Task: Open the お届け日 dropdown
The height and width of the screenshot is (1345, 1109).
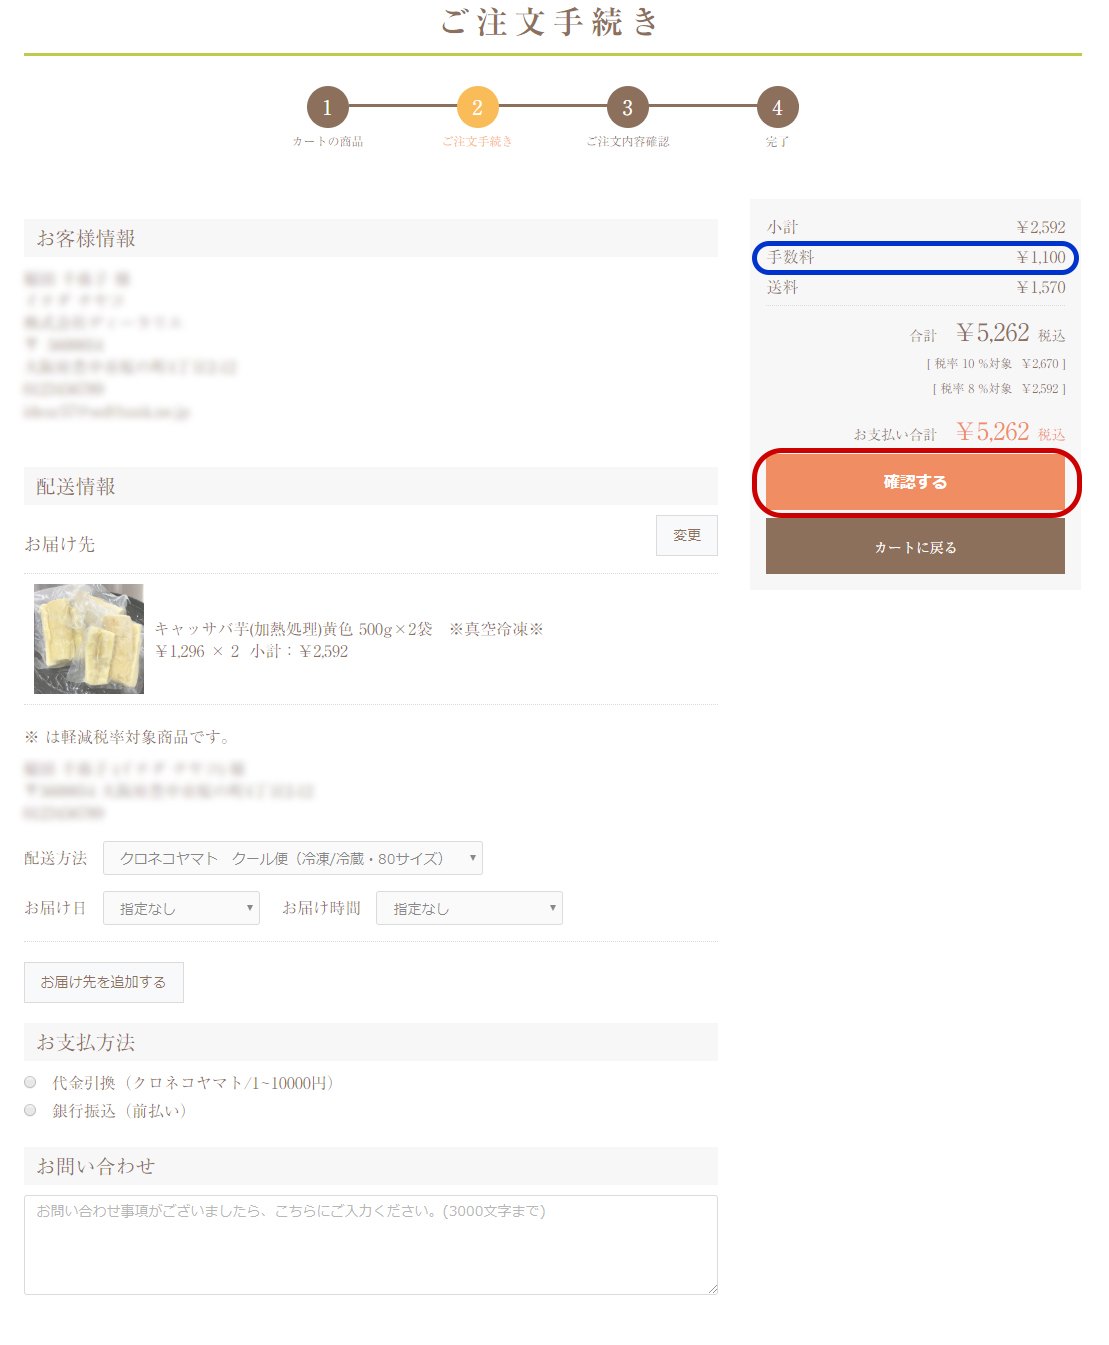Action: 181,908
